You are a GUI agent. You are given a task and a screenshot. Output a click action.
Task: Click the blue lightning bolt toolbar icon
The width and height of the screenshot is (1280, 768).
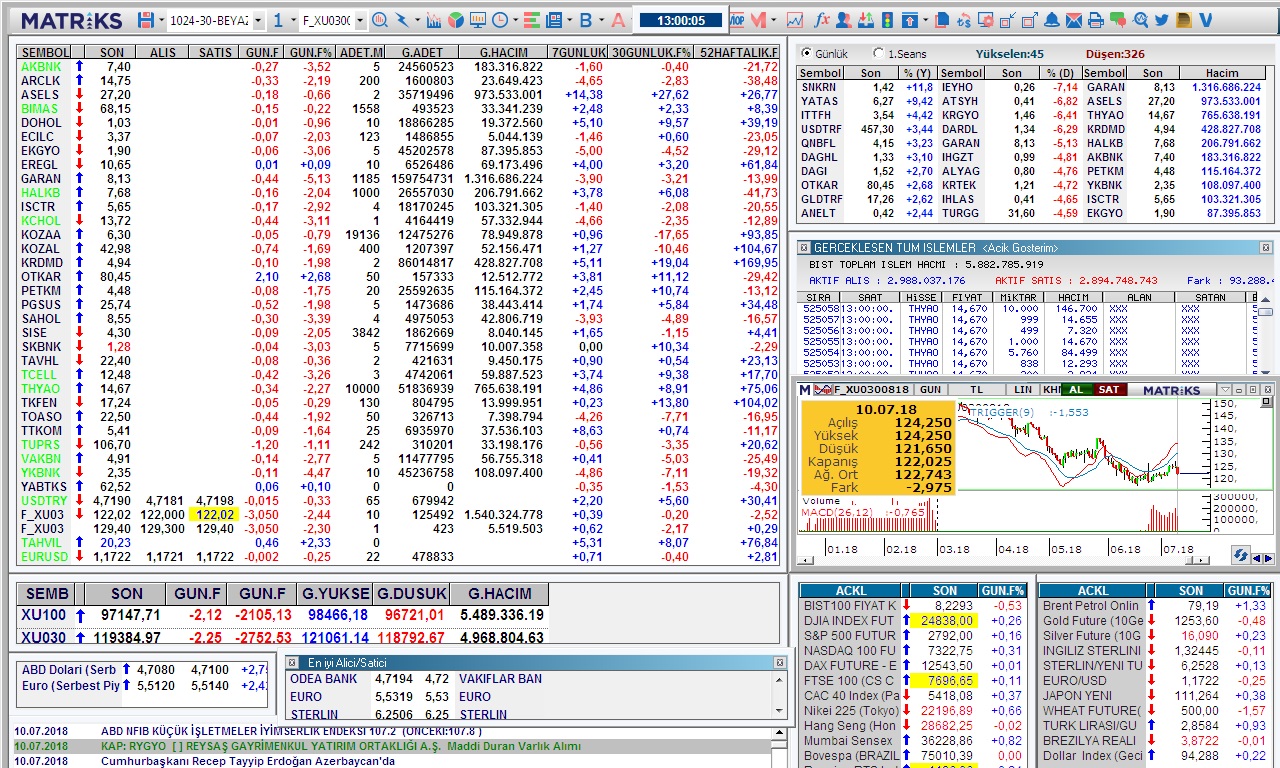(402, 20)
